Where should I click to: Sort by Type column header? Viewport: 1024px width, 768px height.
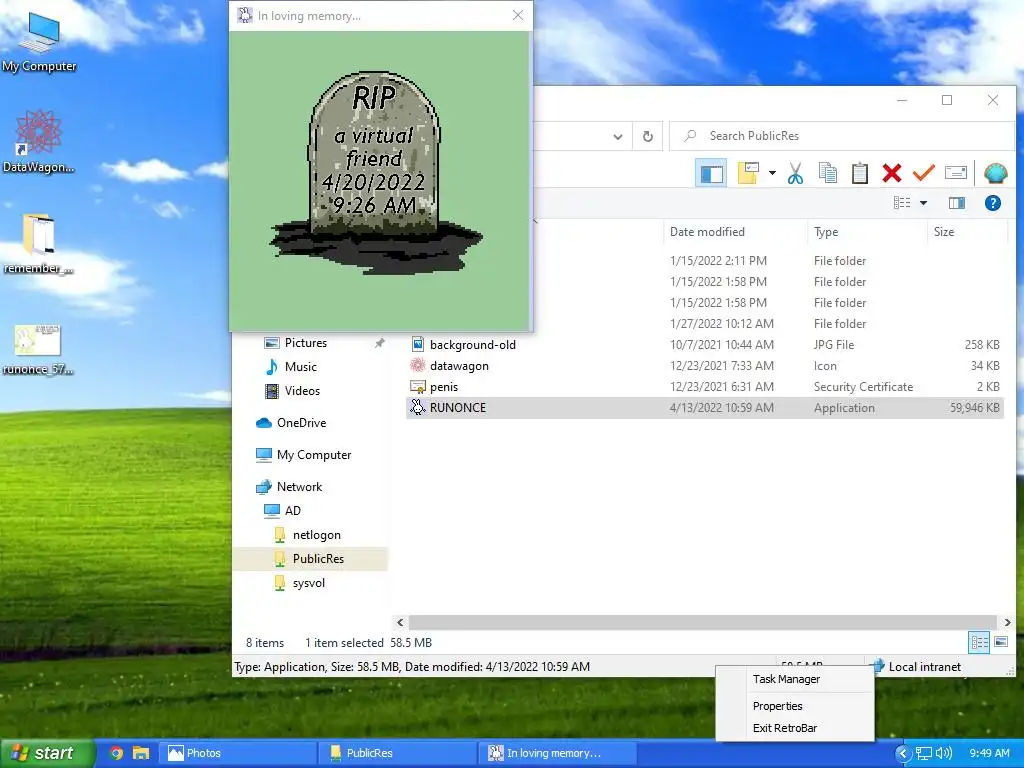tap(825, 232)
